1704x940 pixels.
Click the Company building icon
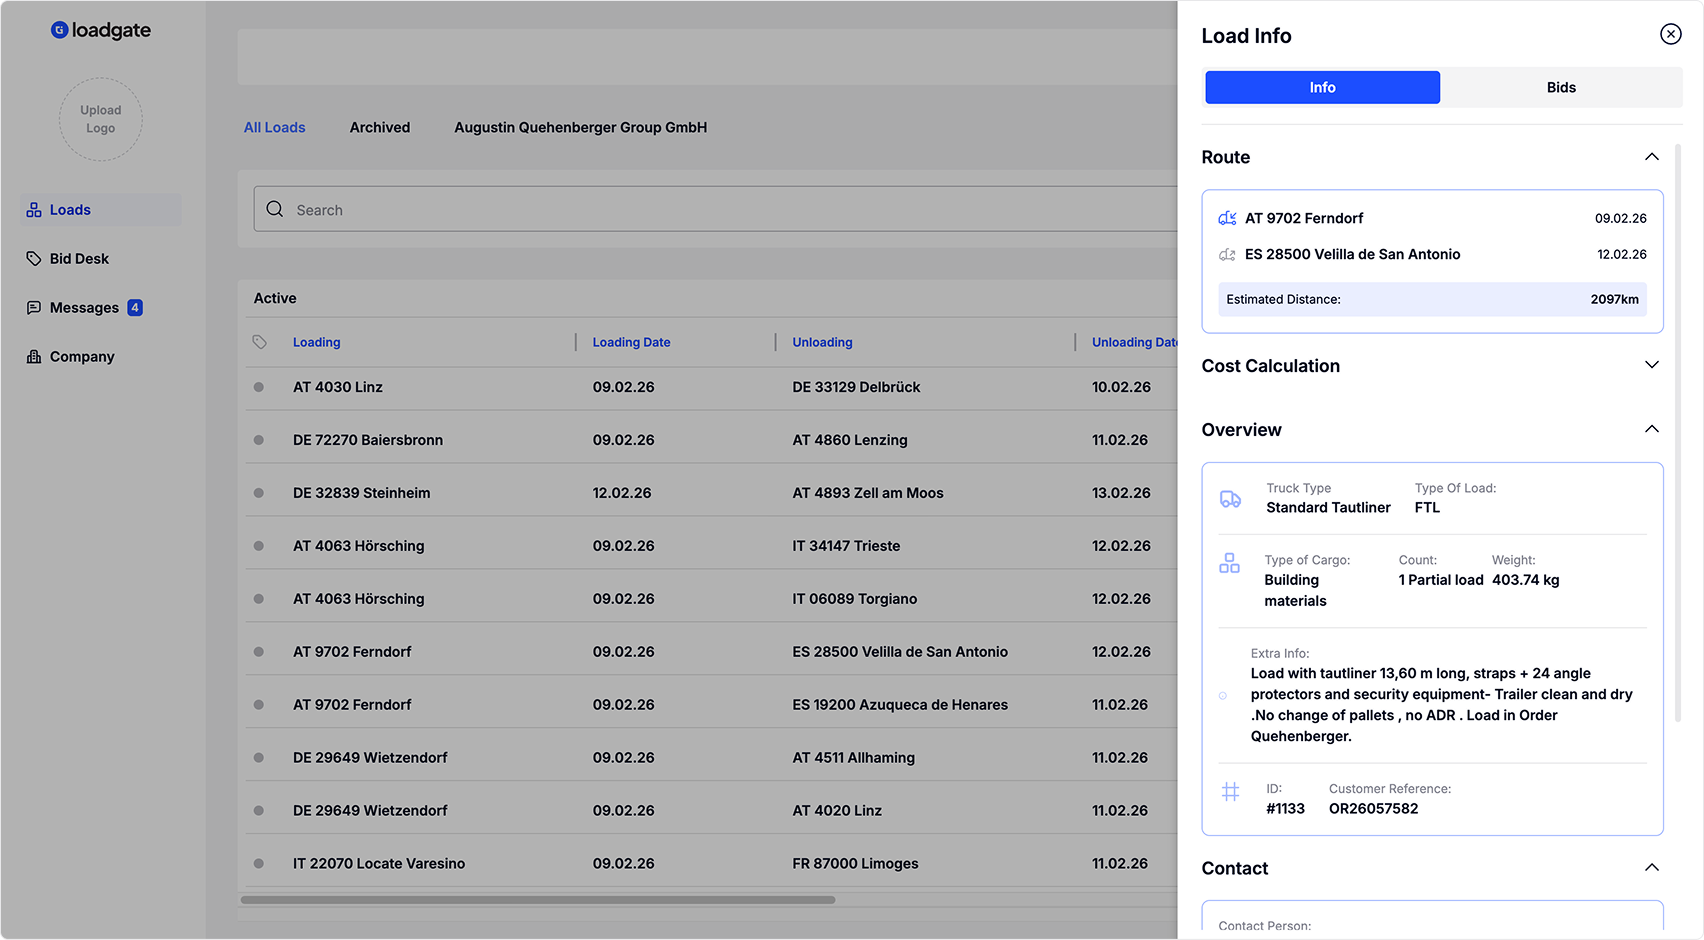click(34, 357)
